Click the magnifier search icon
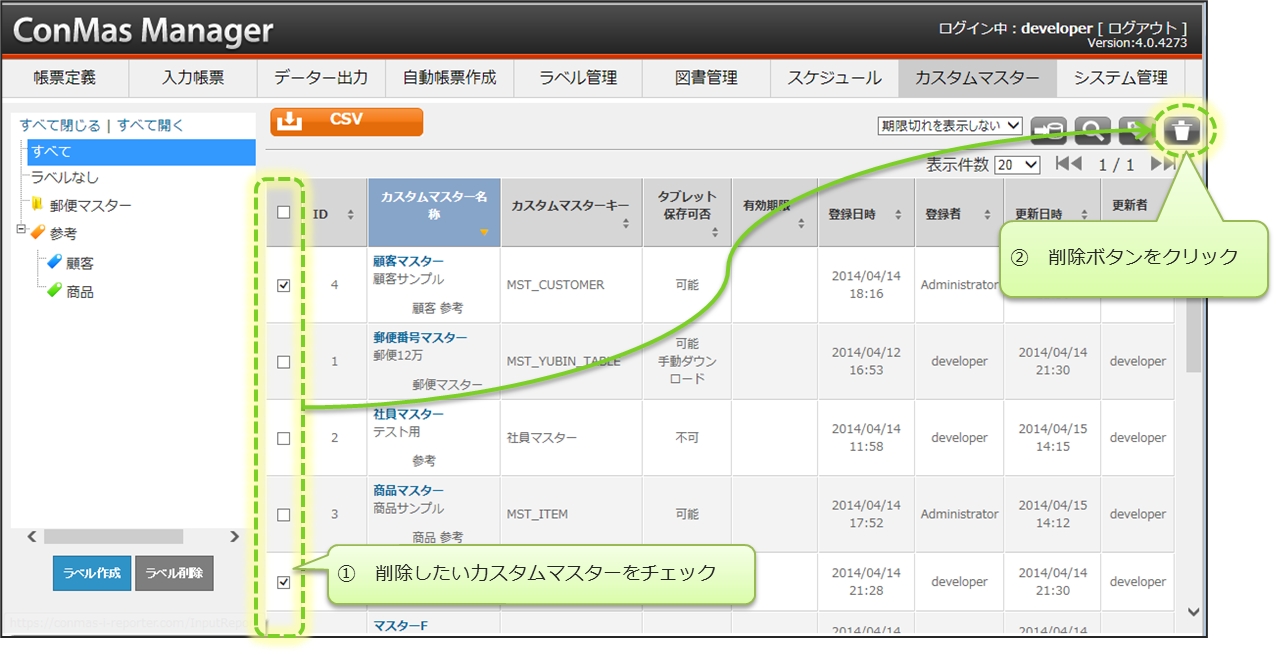The height and width of the screenshot is (655, 1276). 1093,131
